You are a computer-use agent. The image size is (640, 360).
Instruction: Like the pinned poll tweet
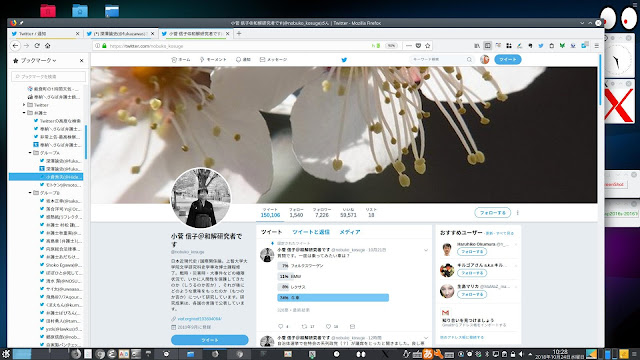tap(329, 327)
